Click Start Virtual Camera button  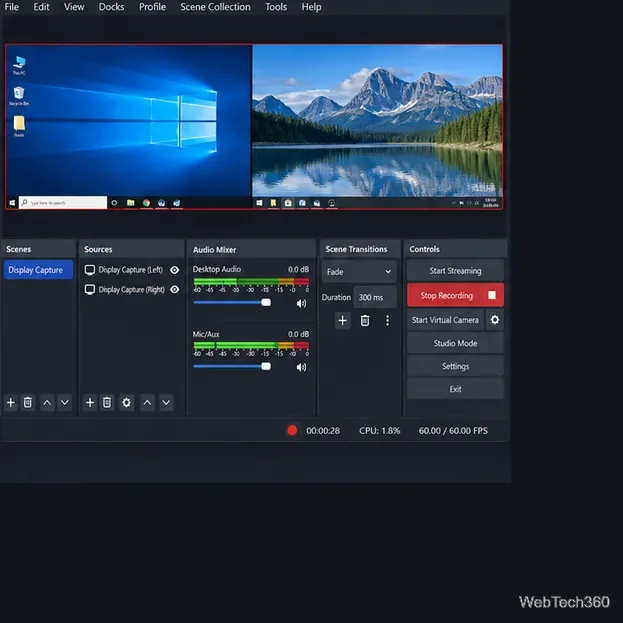click(445, 320)
